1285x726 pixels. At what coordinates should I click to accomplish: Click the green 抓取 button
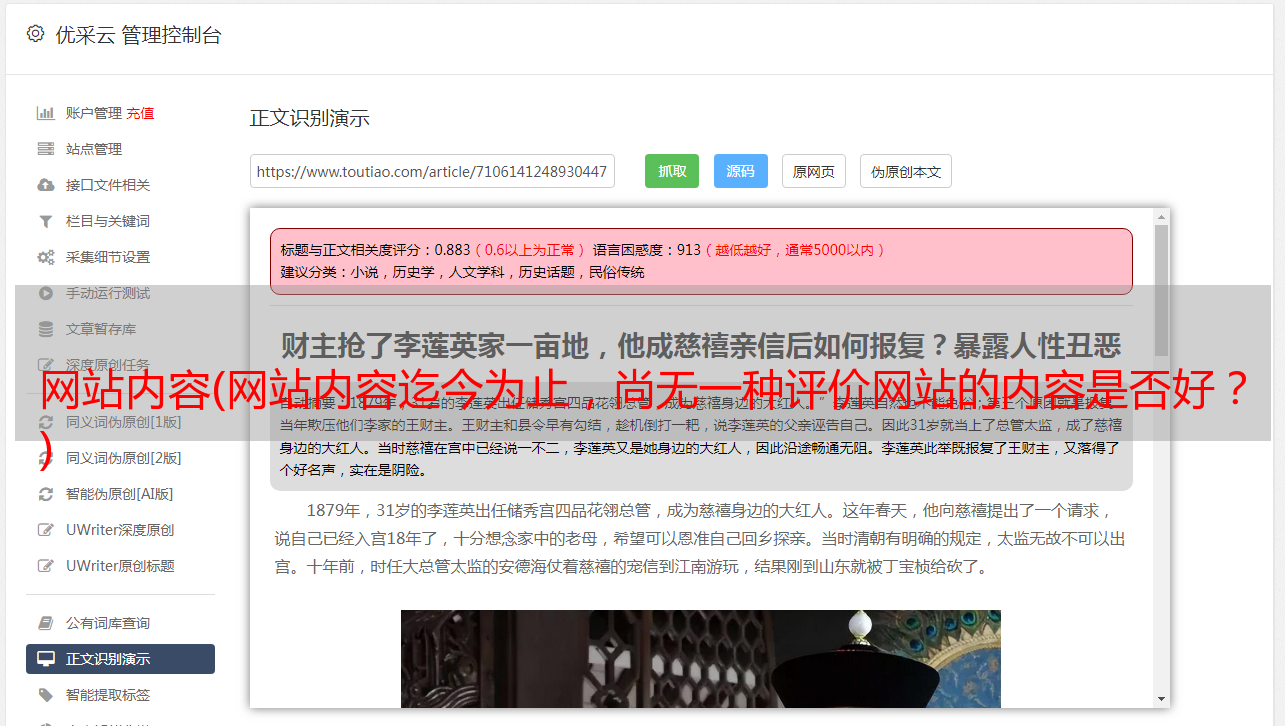pyautogui.click(x=672, y=171)
